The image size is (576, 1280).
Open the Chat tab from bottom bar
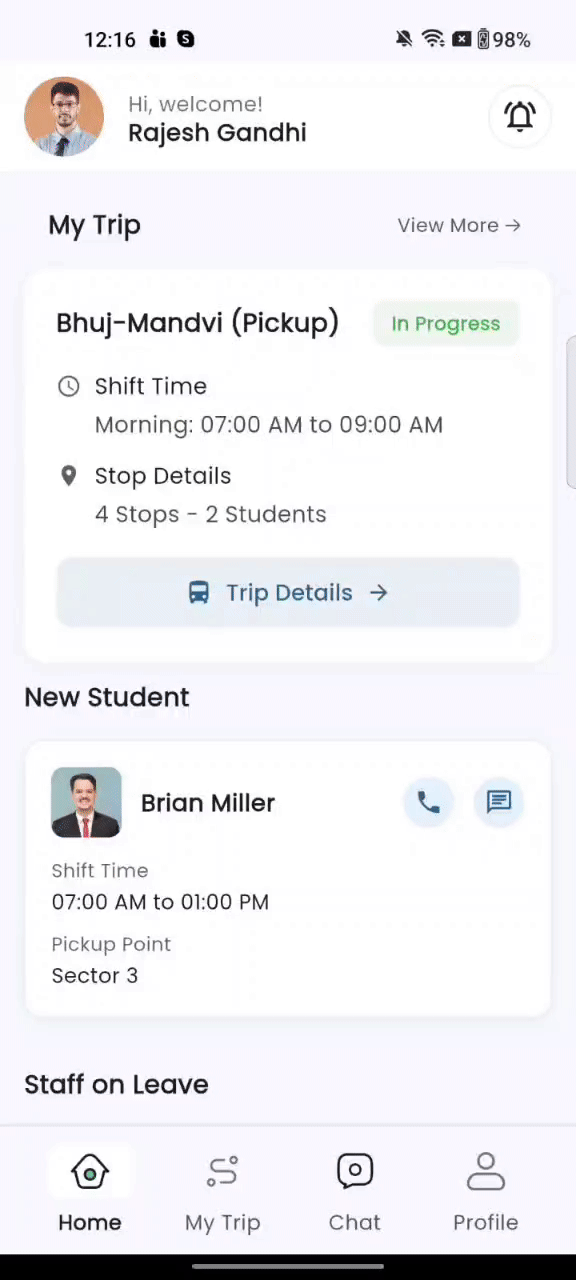[354, 1192]
